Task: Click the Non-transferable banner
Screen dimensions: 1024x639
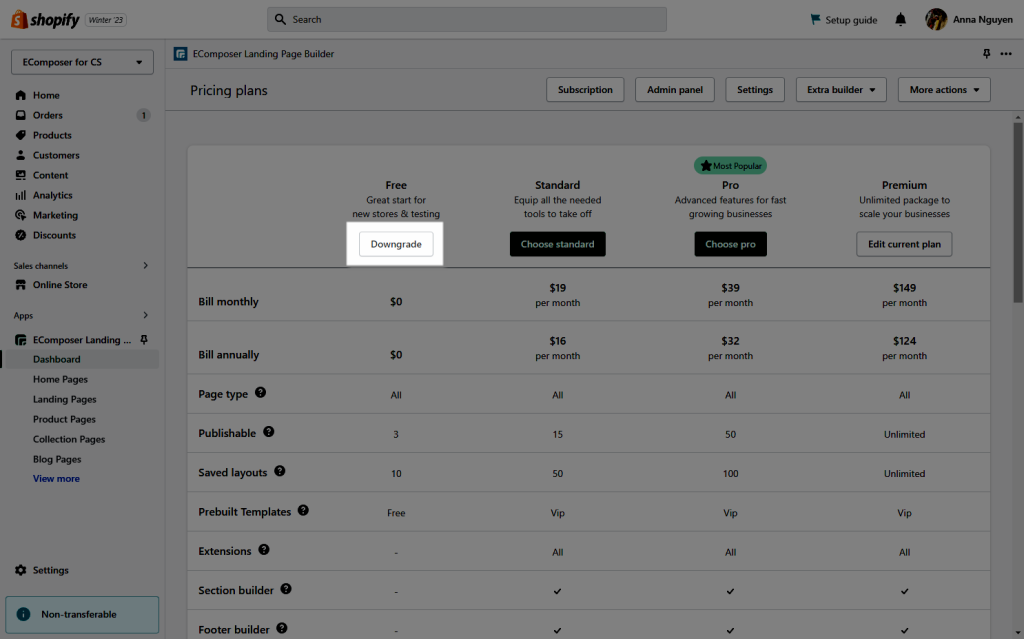Action: pos(82,614)
